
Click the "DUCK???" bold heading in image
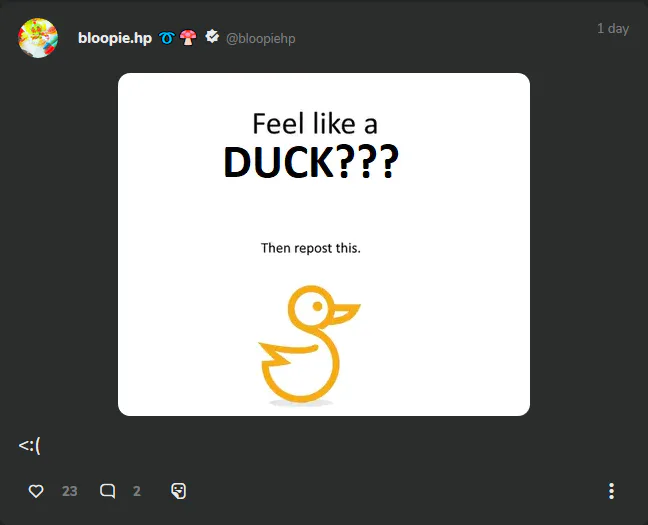[311, 162]
